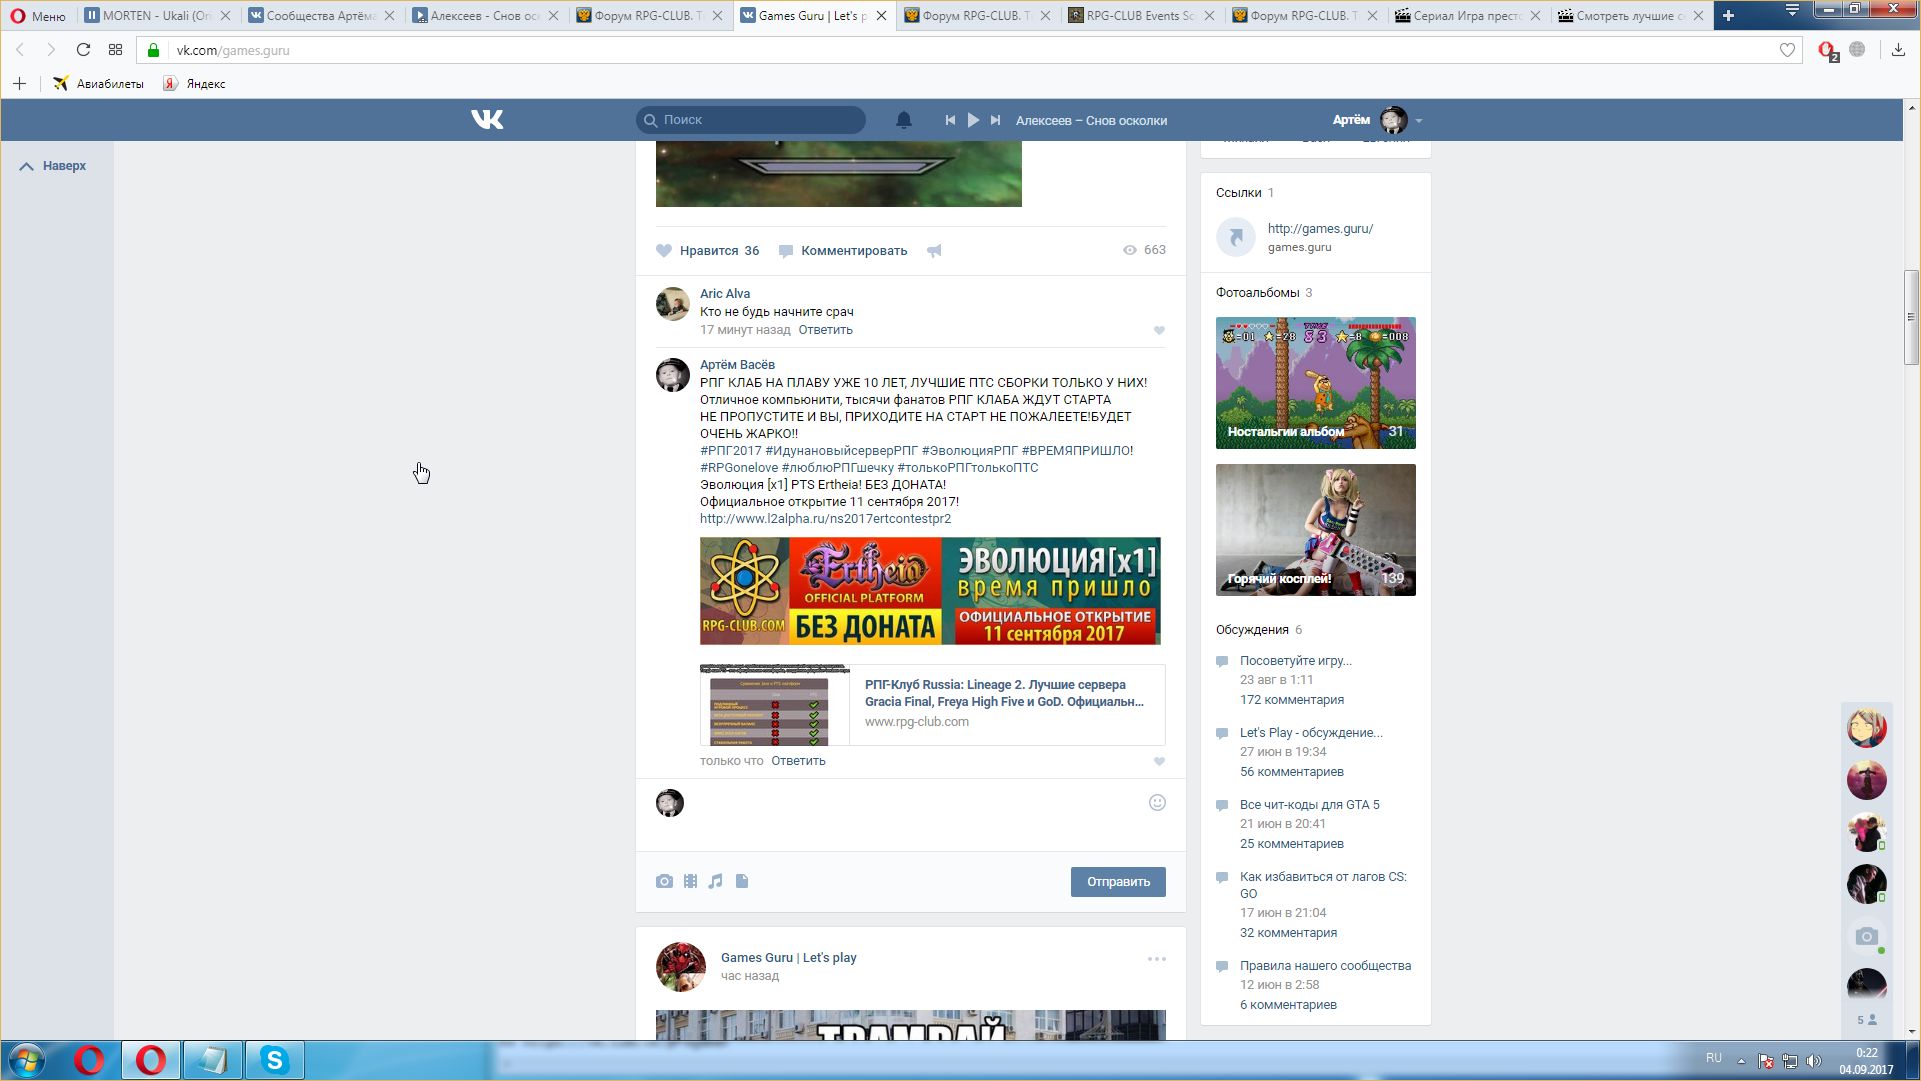This screenshot has height=1081, width=1921.
Task: Expand the Артём profile dropdown arrow
Action: (1418, 121)
